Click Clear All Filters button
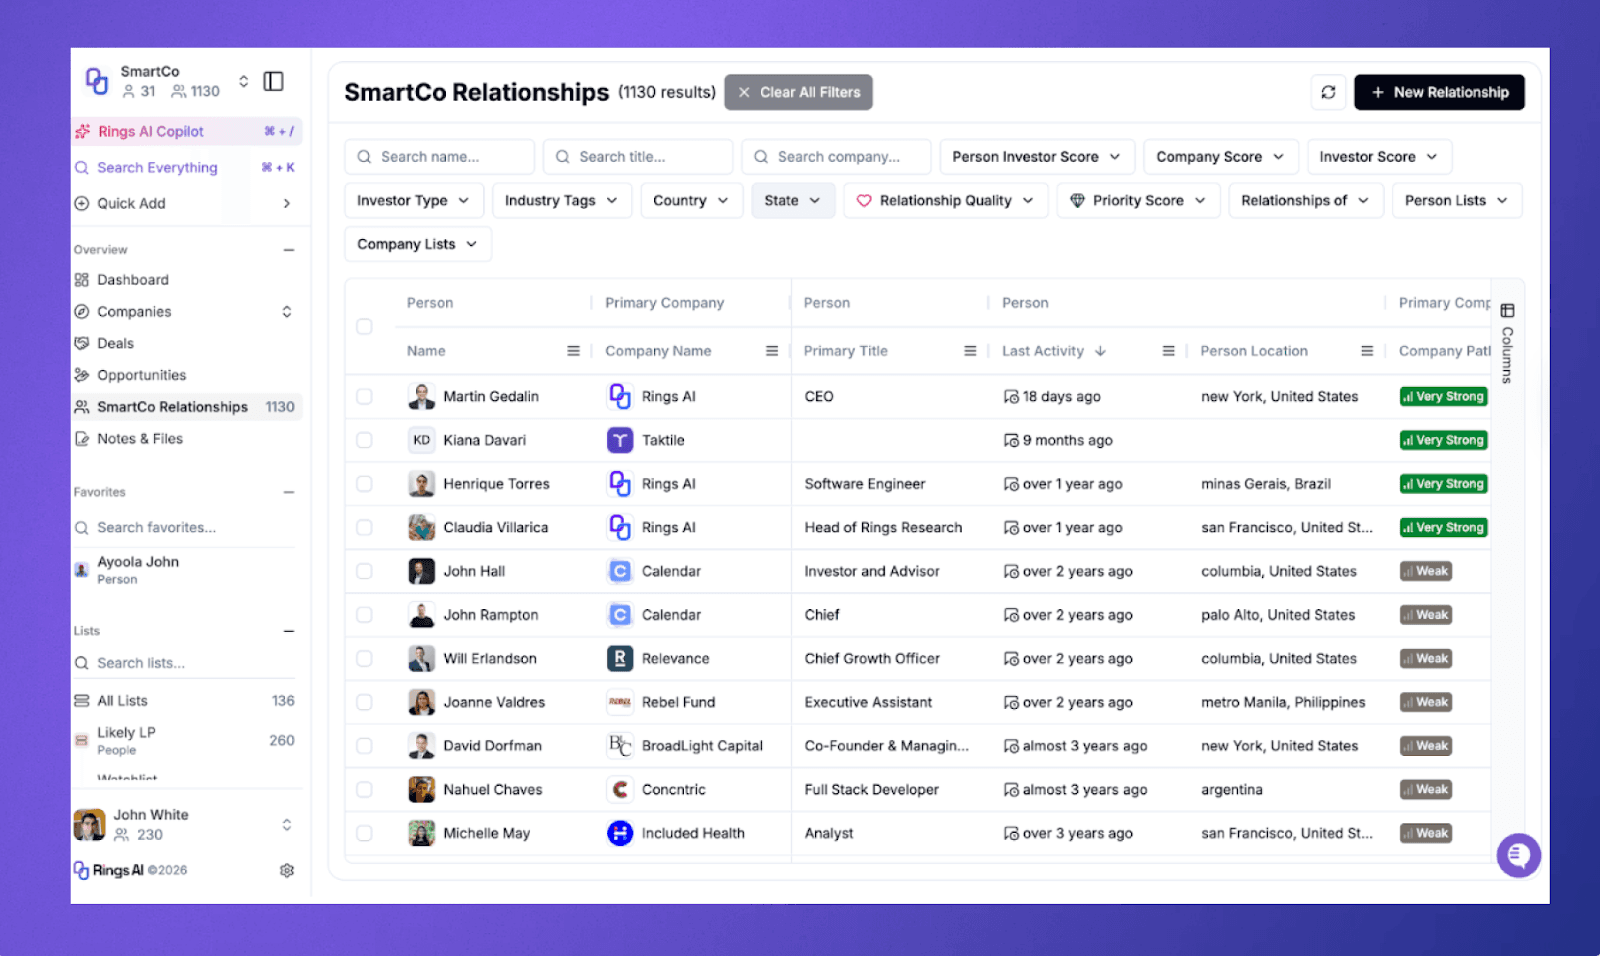This screenshot has height=956, width=1600. [x=799, y=92]
